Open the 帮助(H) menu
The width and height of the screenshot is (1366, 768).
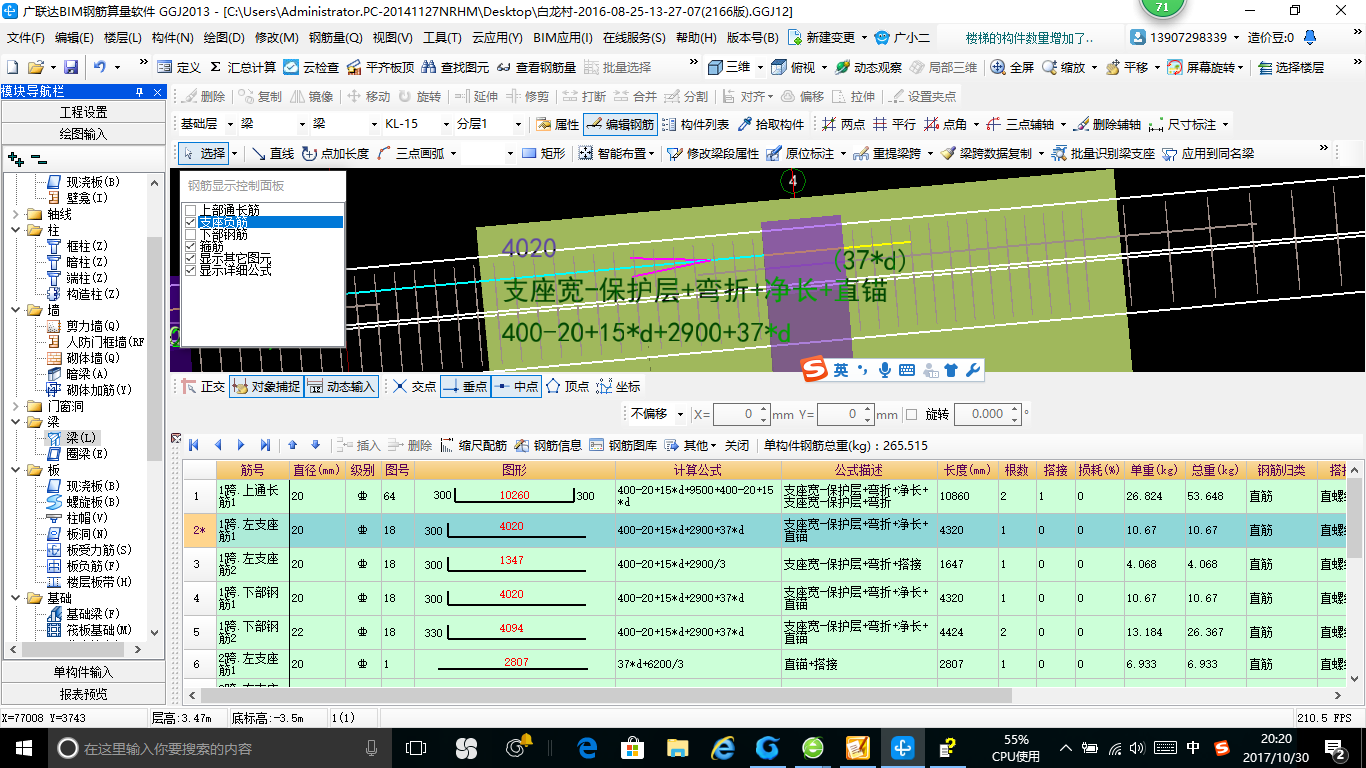click(x=696, y=38)
